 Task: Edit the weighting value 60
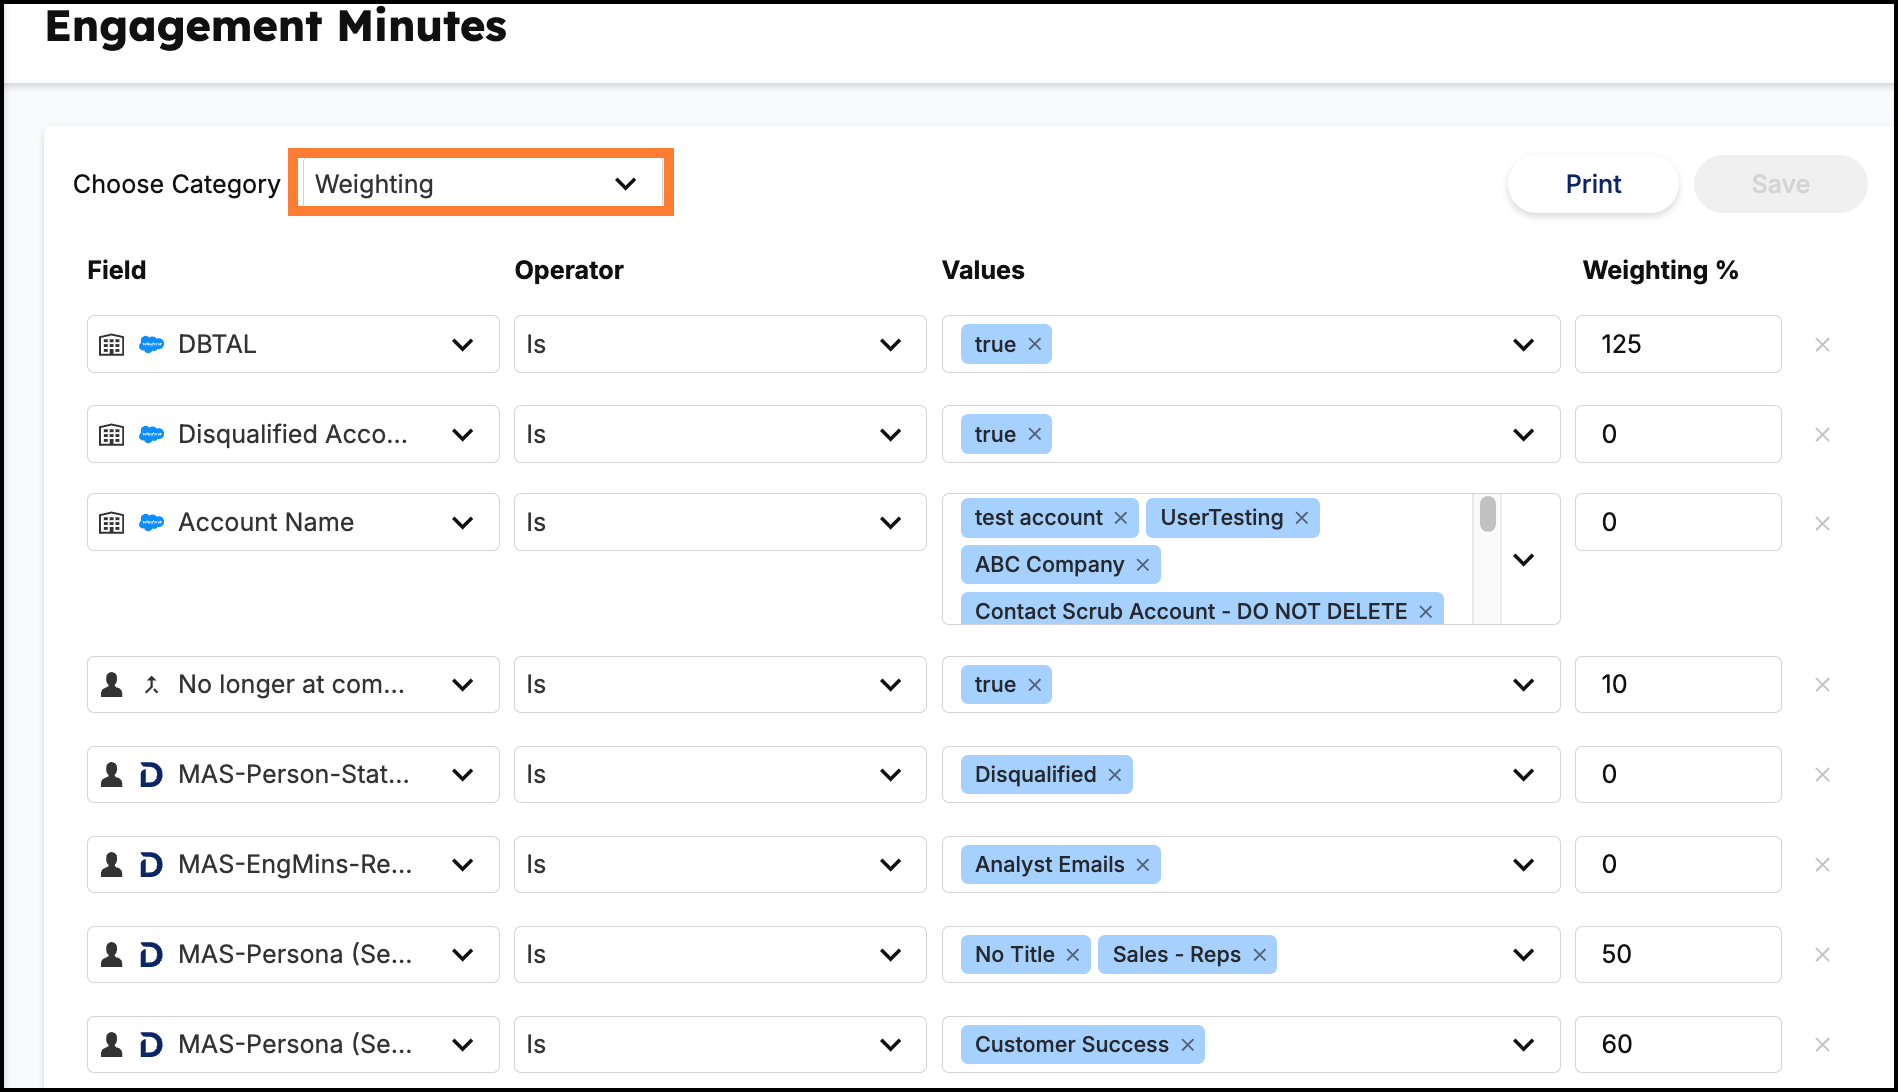point(1678,1044)
